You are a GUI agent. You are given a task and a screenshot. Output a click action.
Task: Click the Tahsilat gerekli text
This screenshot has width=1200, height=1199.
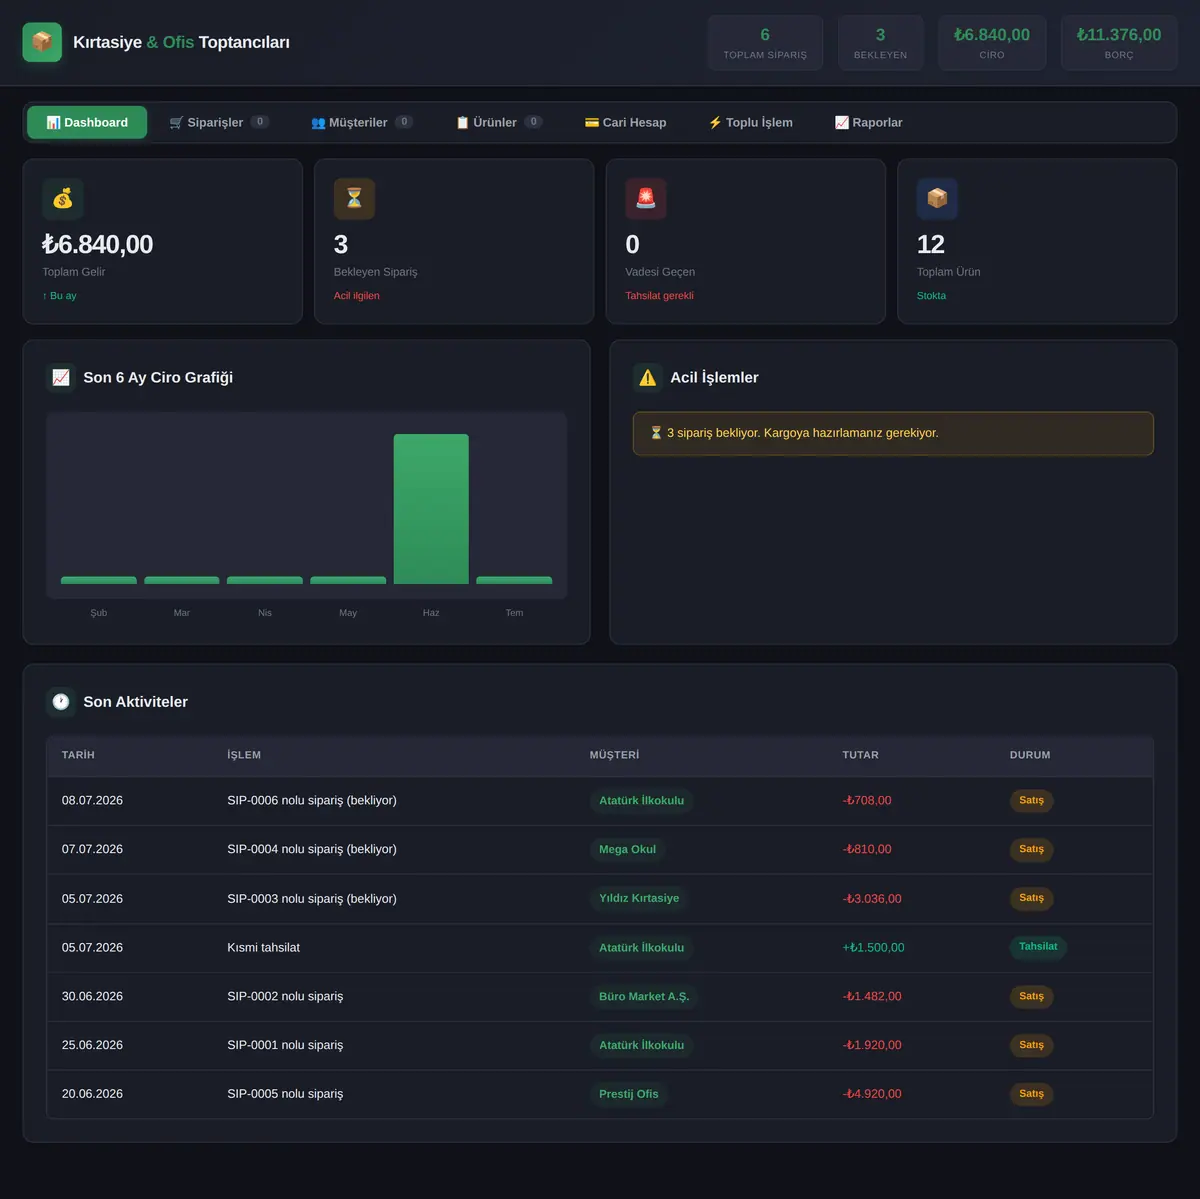[x=659, y=296]
